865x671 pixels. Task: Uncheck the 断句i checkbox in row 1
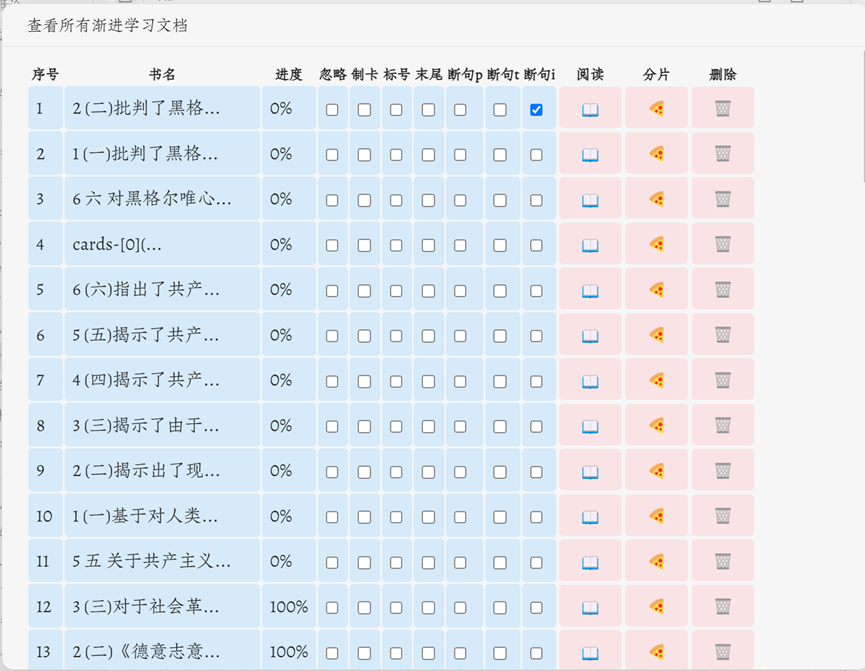[x=536, y=110]
